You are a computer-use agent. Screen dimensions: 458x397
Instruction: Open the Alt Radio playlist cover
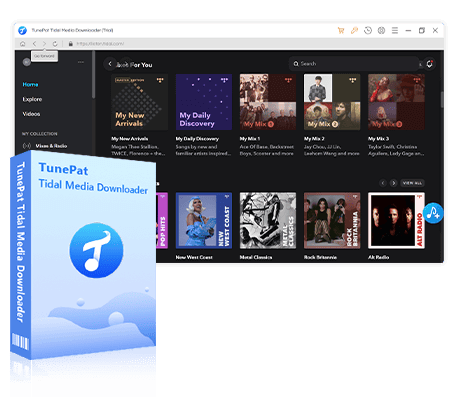pos(396,220)
